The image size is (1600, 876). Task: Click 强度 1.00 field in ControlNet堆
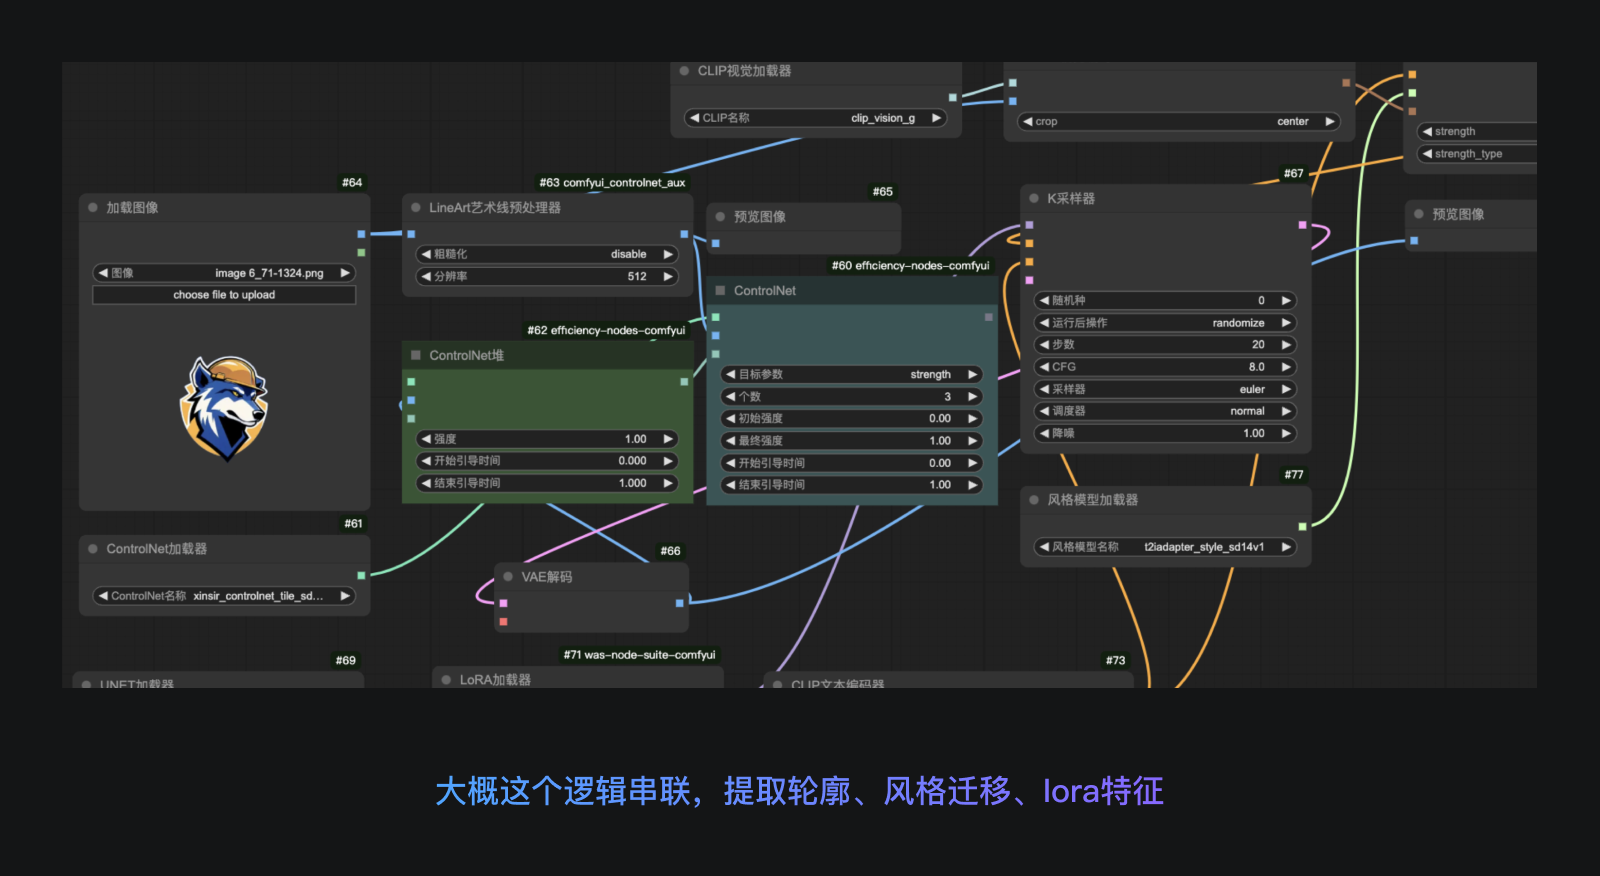coord(547,439)
